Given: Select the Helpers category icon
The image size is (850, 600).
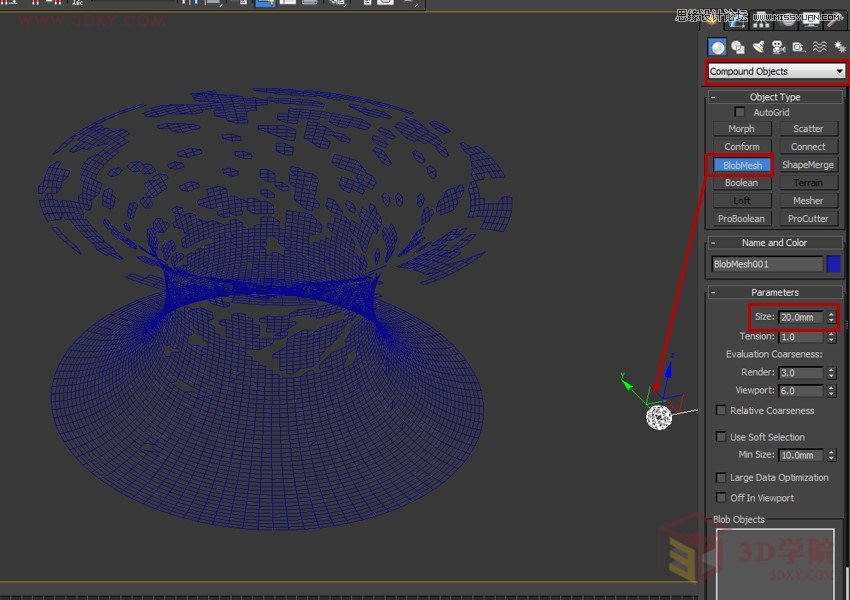Looking at the screenshot, I should pyautogui.click(x=797, y=46).
